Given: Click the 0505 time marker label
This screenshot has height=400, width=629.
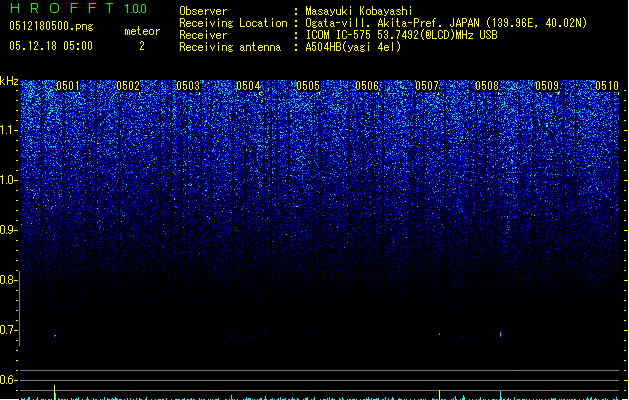Looking at the screenshot, I should click(308, 86).
